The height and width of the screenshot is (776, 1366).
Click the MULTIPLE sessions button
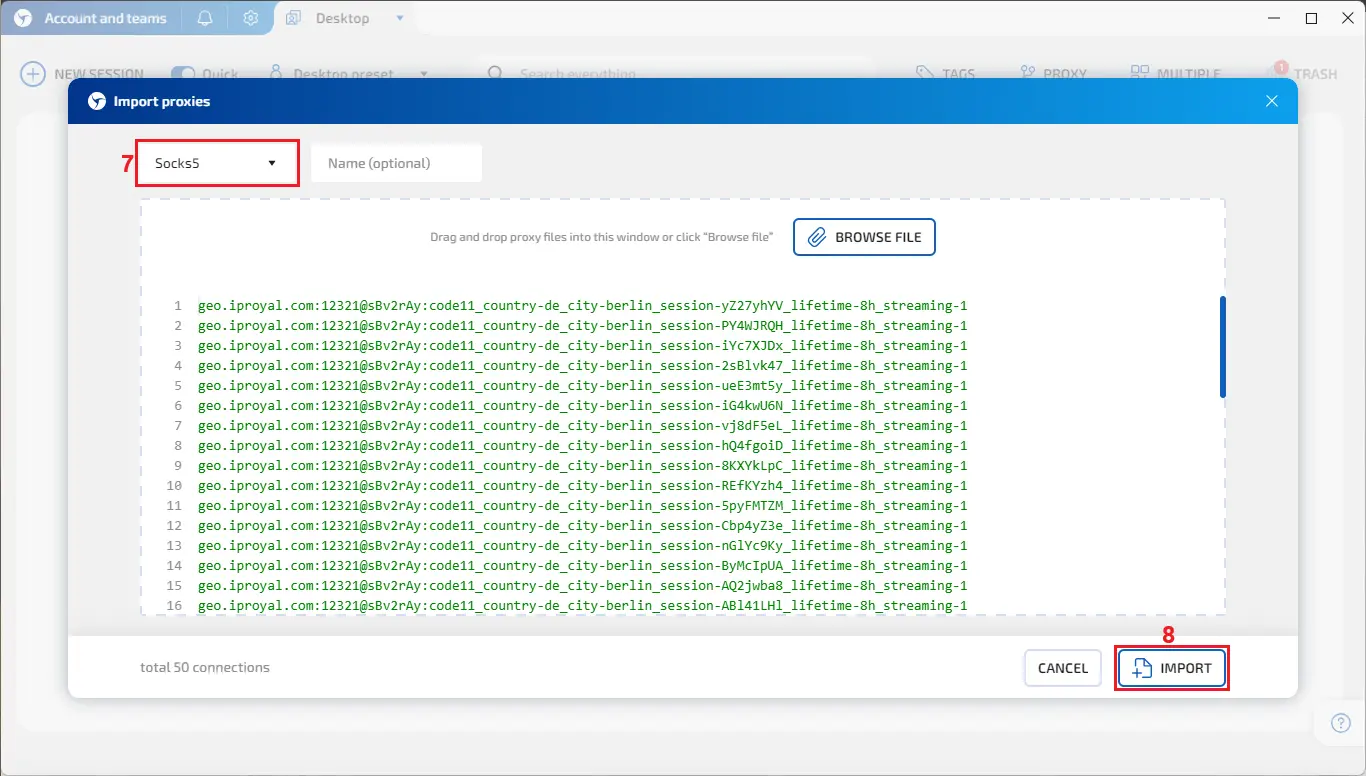pyautogui.click(x=1175, y=74)
